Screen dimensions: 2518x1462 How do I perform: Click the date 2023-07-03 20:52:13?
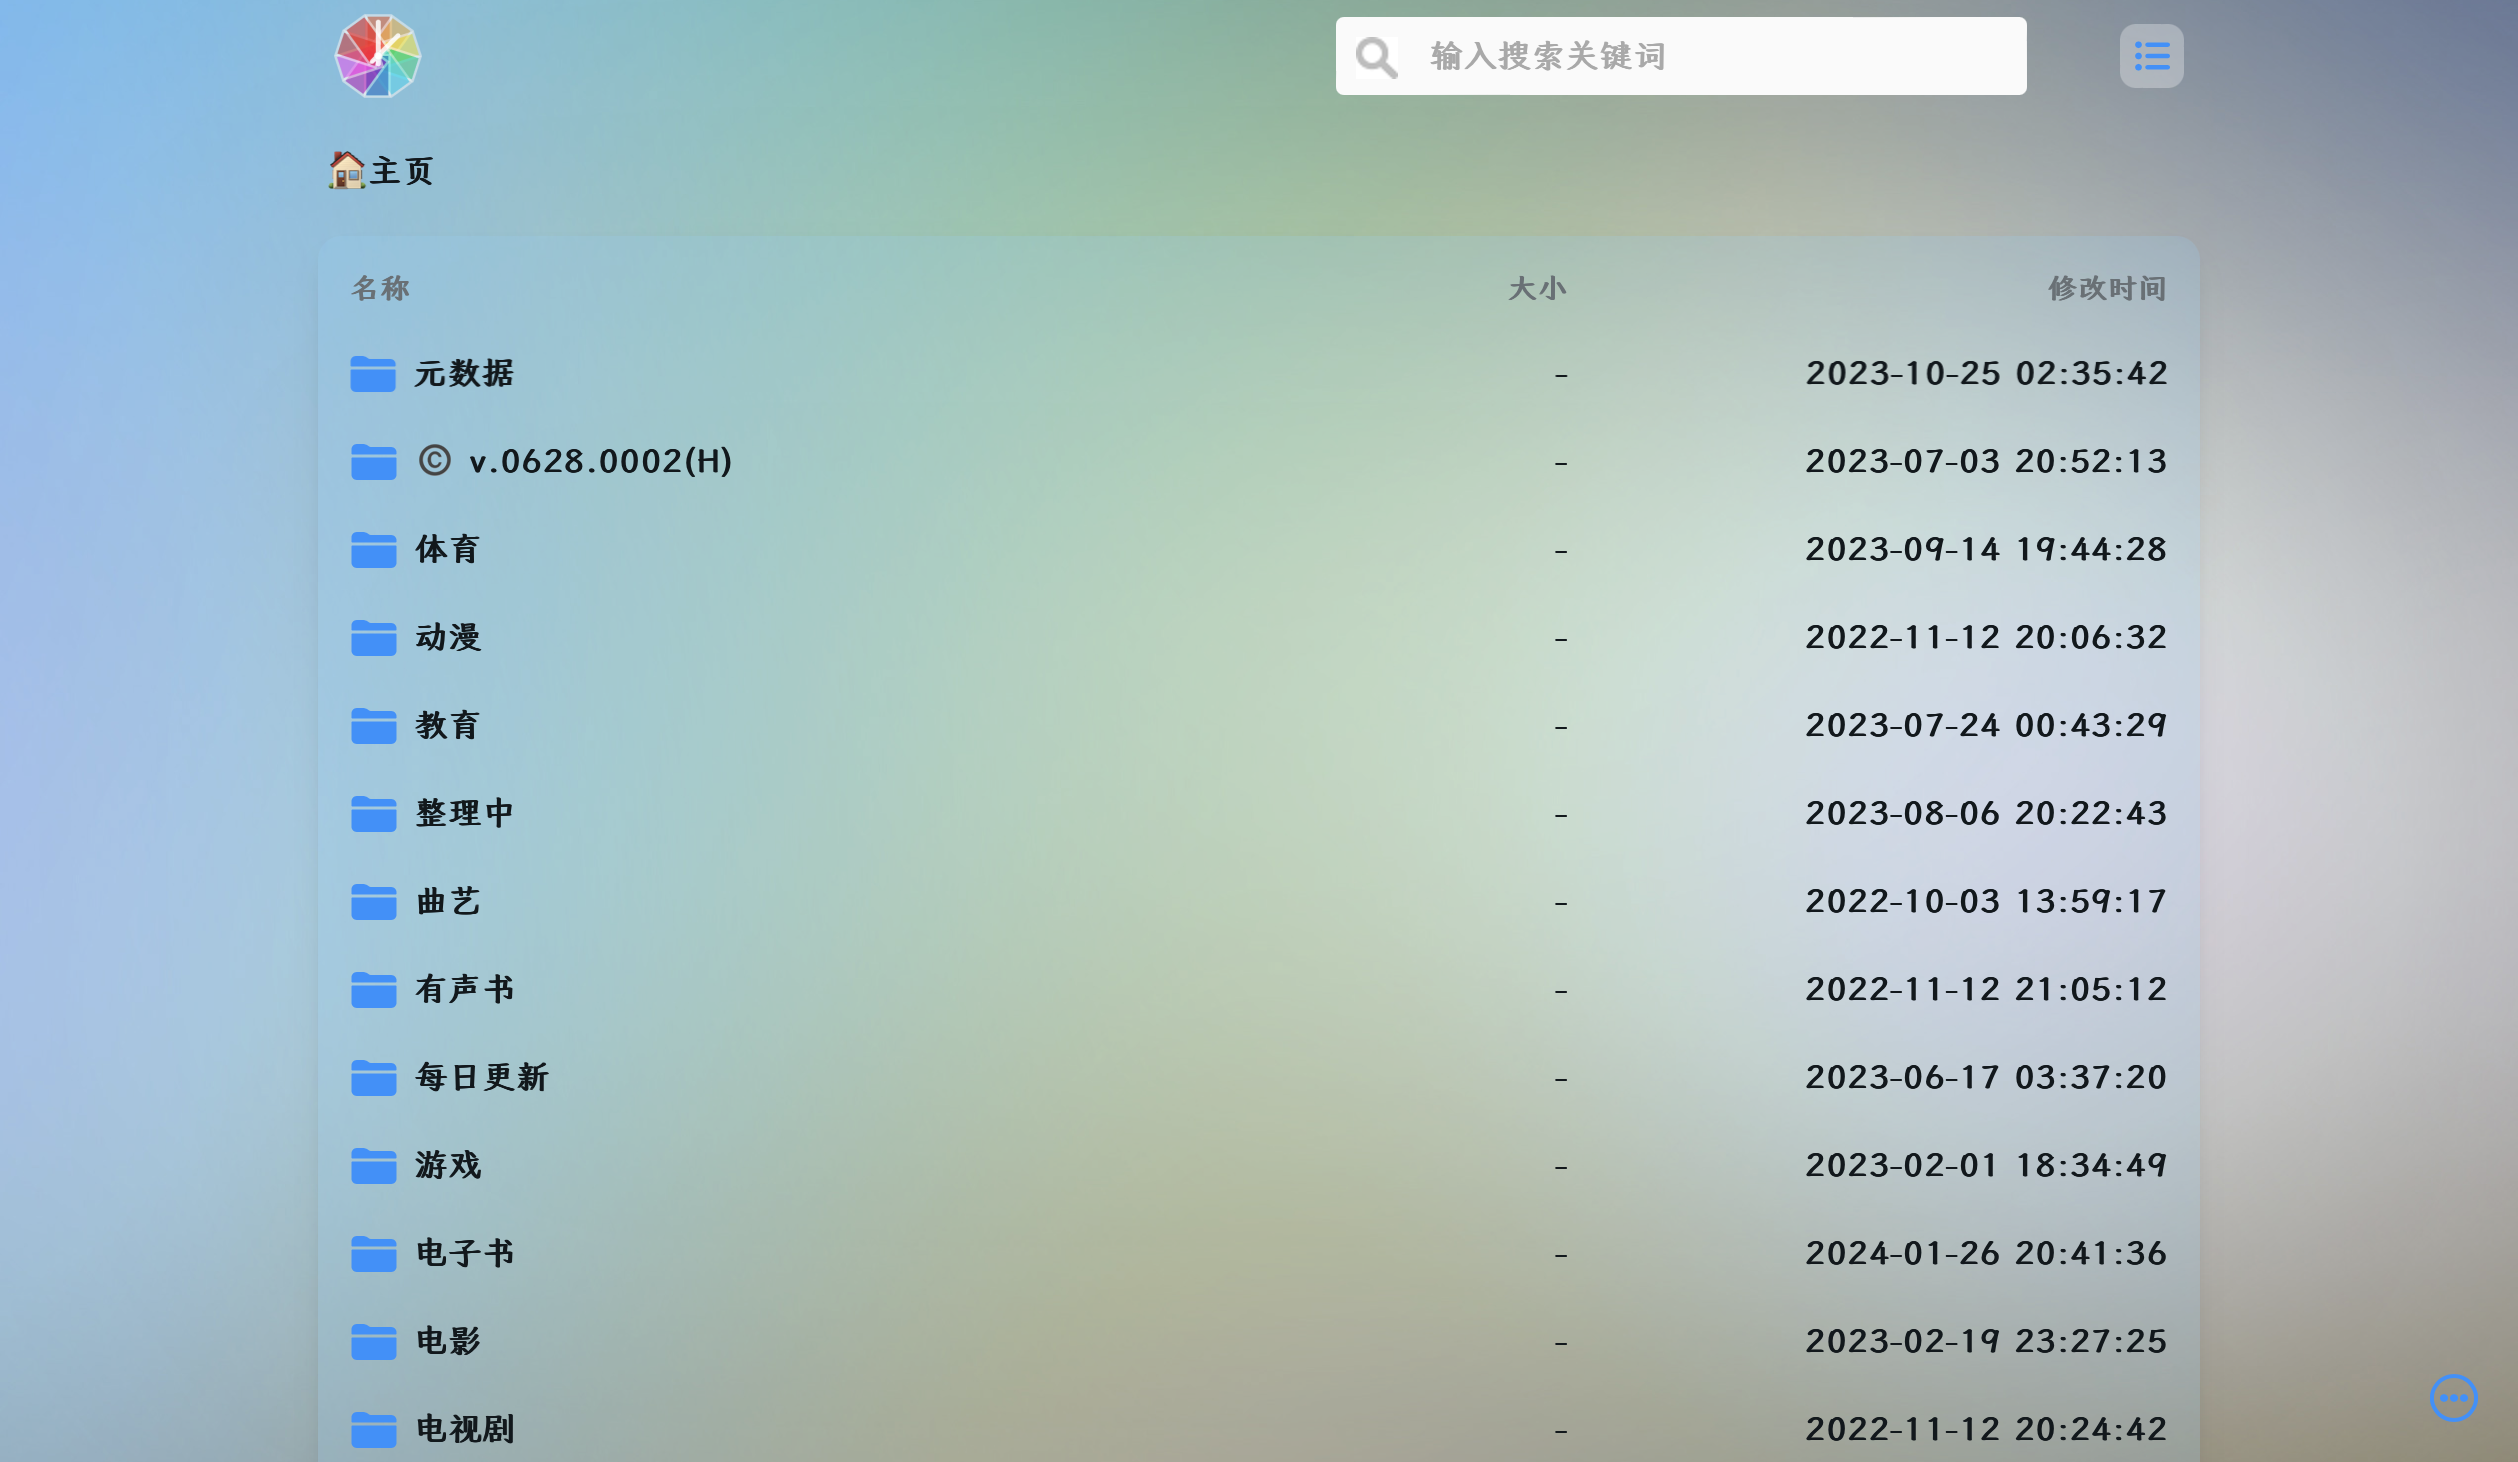(1986, 462)
